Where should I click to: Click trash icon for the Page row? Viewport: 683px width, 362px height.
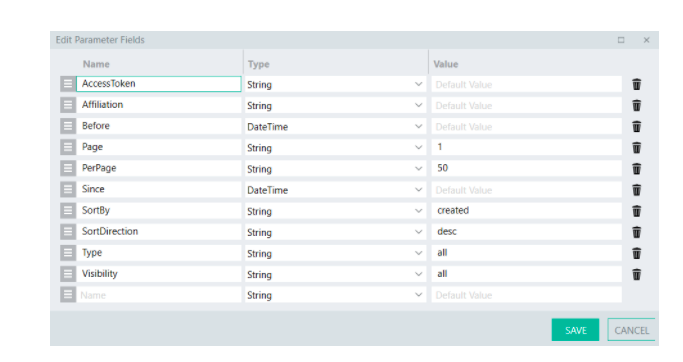(636, 148)
